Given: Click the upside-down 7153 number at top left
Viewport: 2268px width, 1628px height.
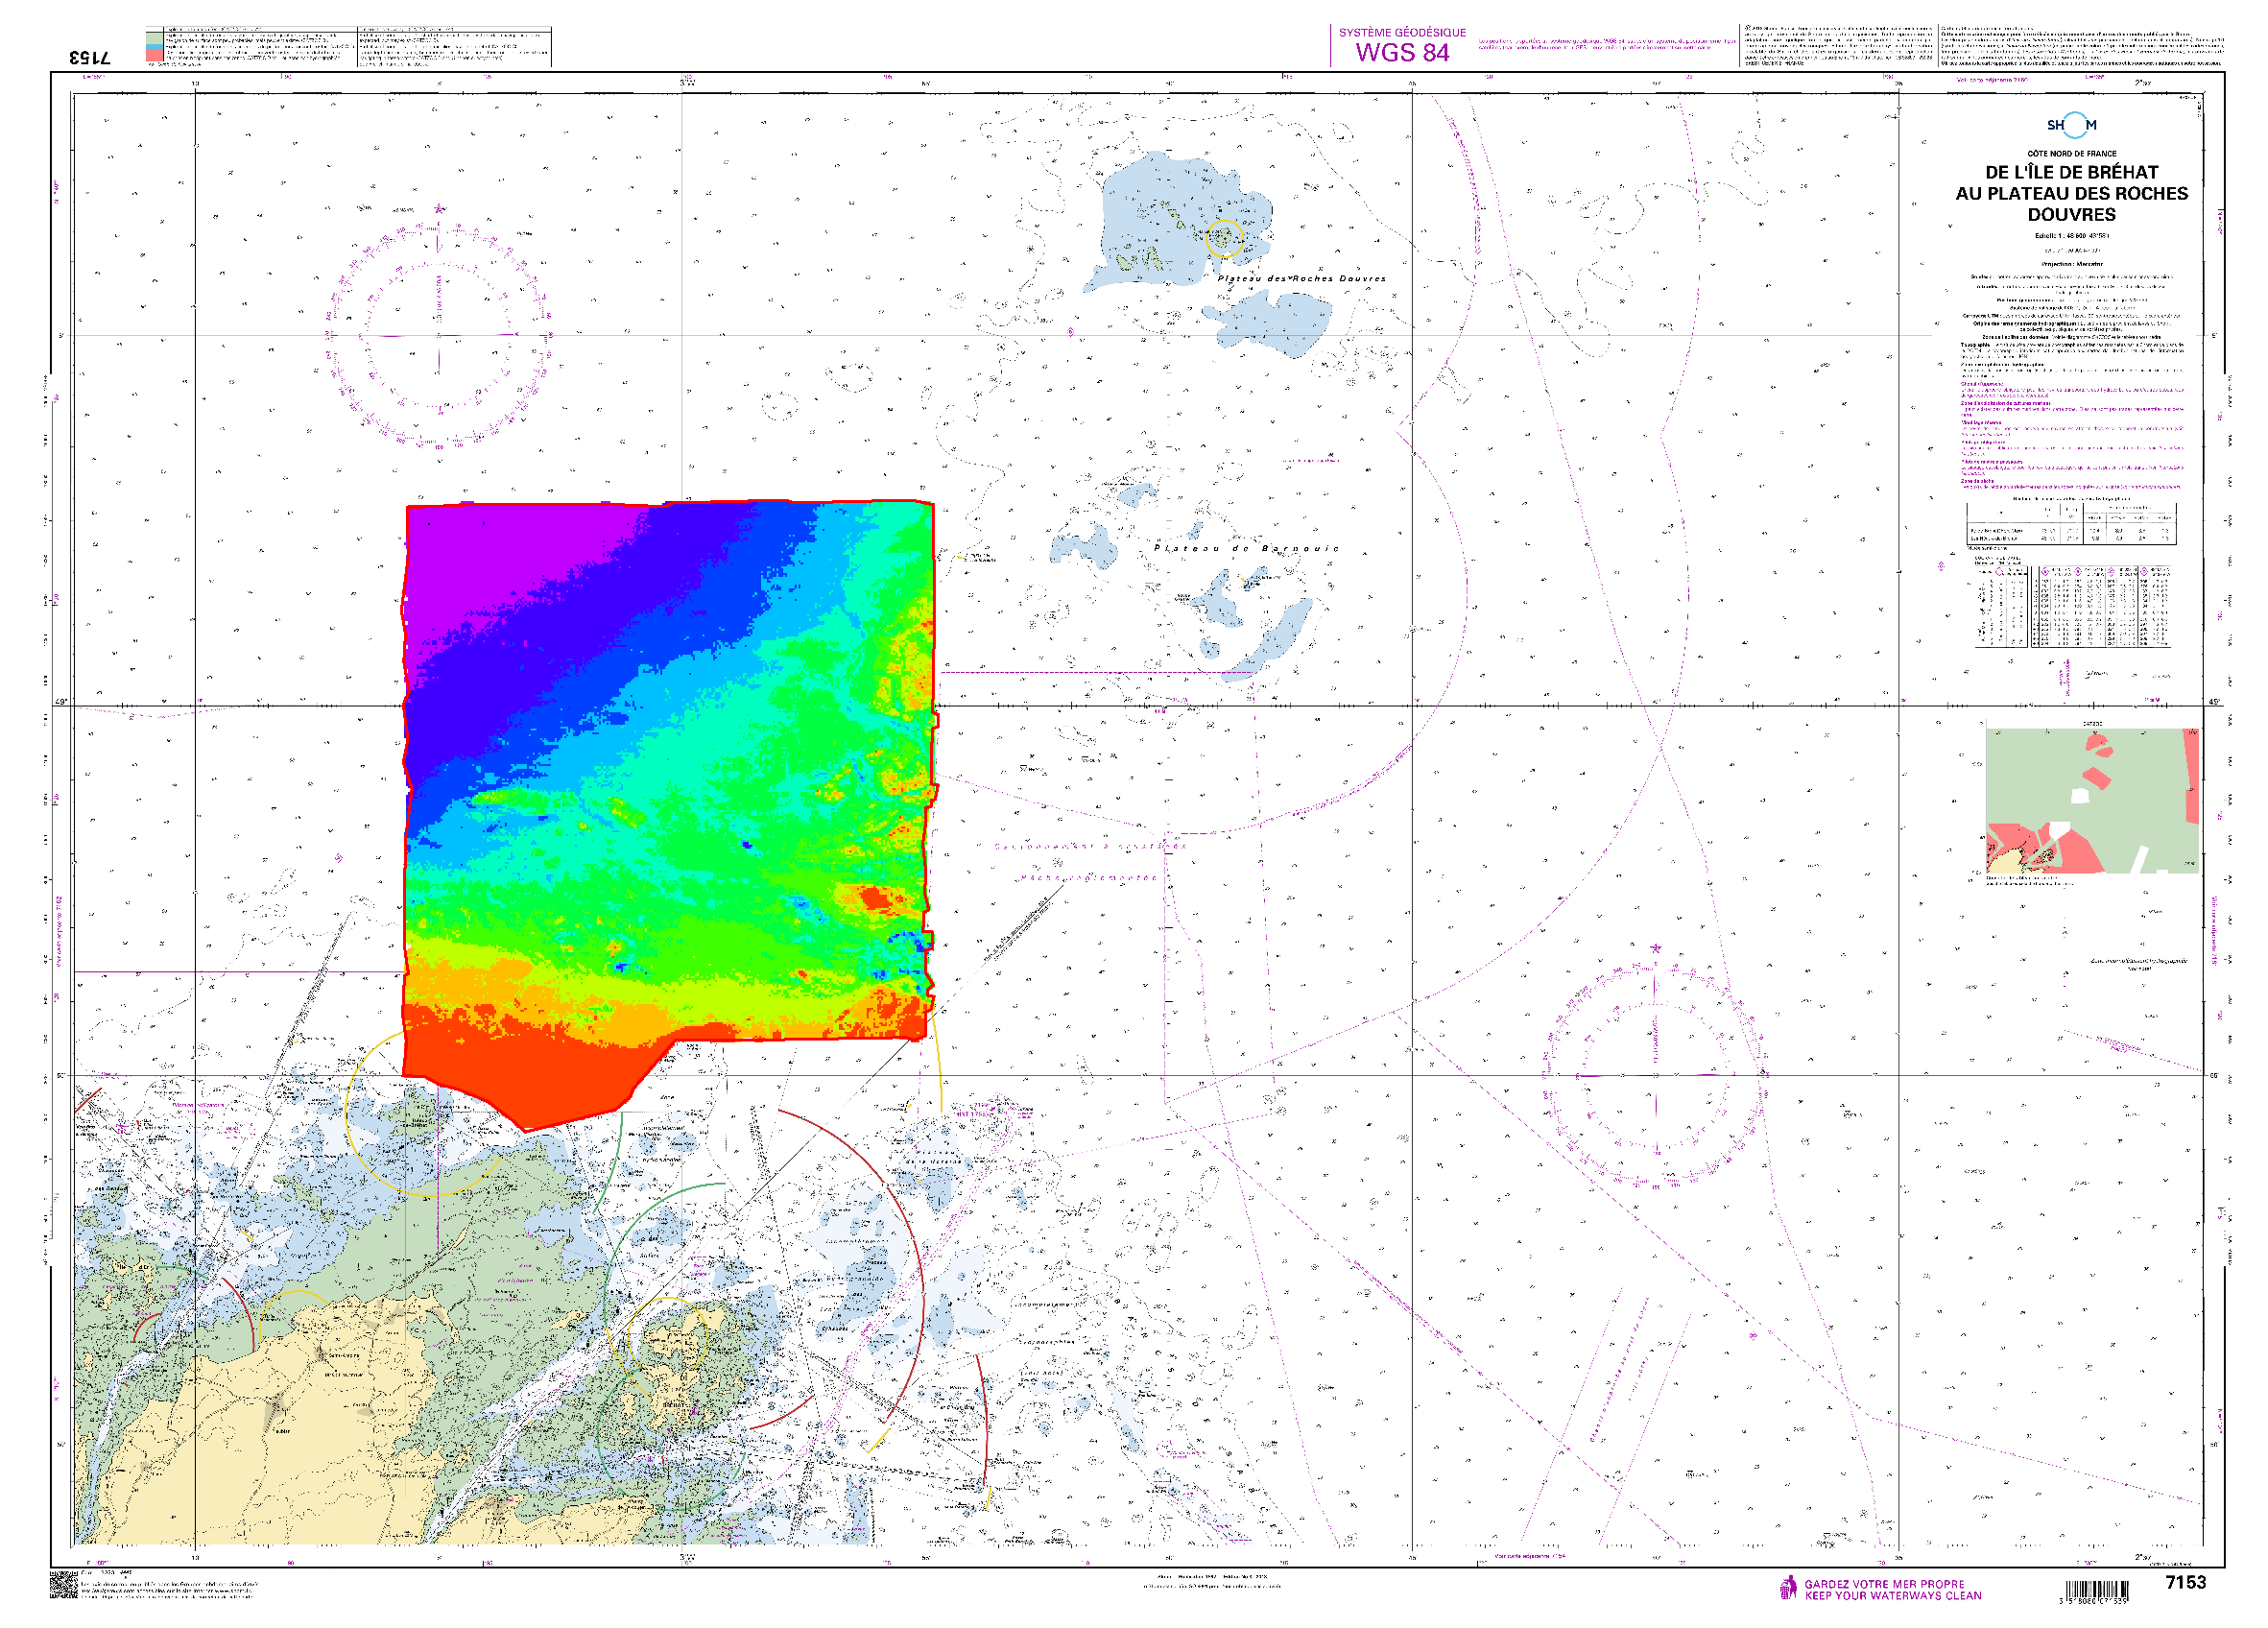Looking at the screenshot, I should click(x=92, y=57).
